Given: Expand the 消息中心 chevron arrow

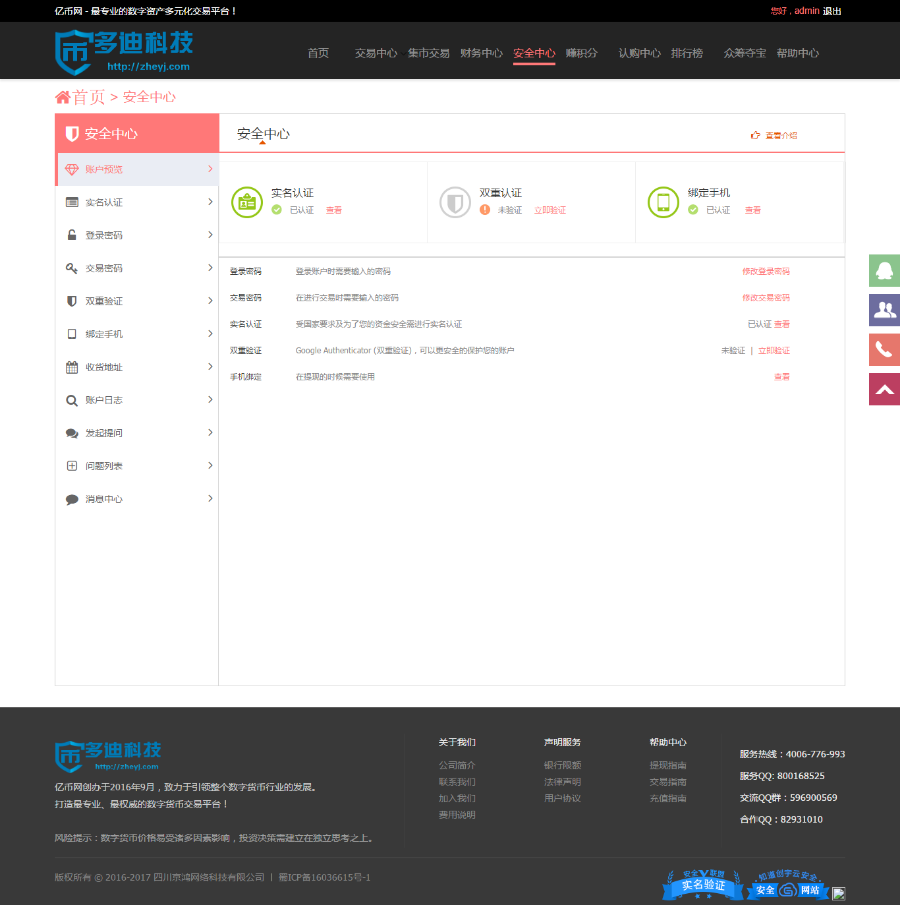Looking at the screenshot, I should [210, 498].
